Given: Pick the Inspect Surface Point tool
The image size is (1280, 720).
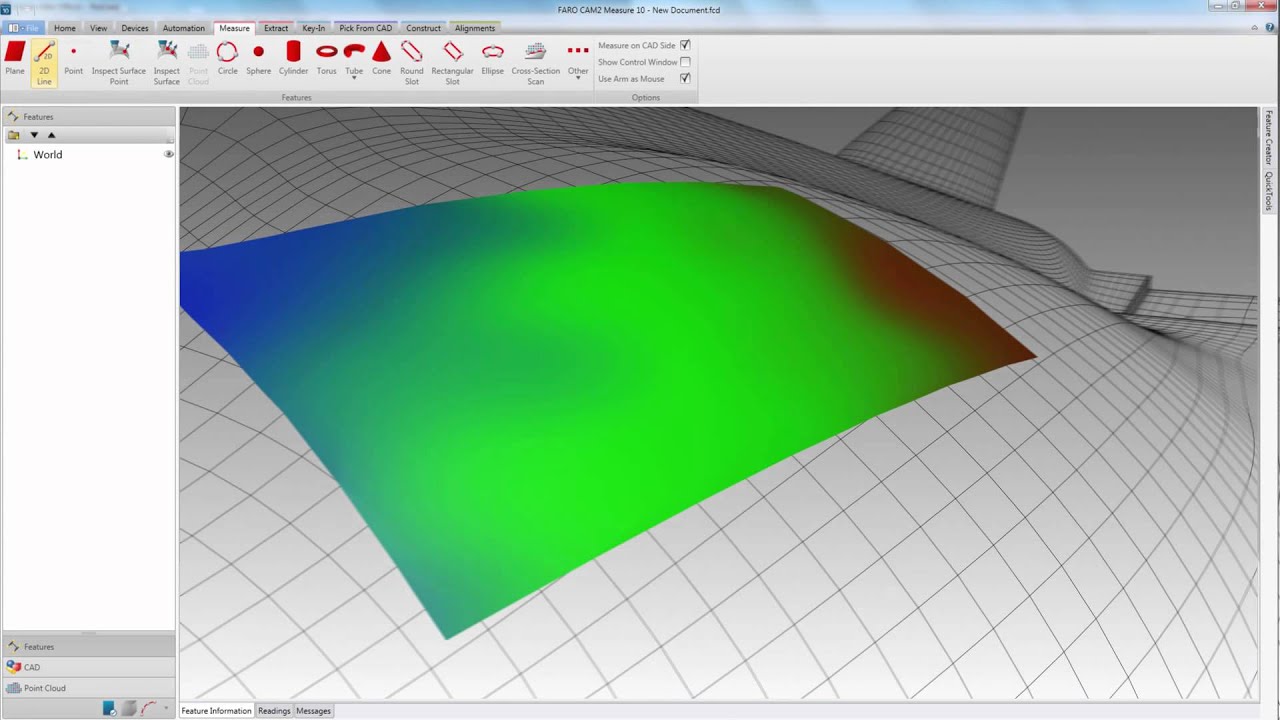Looking at the screenshot, I should (119, 63).
